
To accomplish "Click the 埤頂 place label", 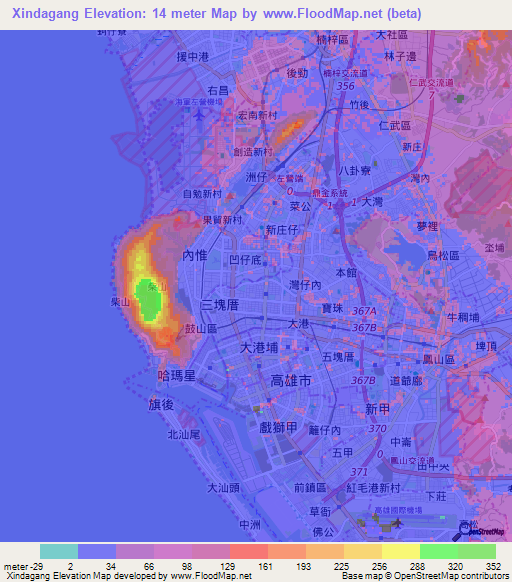I will (486, 346).
